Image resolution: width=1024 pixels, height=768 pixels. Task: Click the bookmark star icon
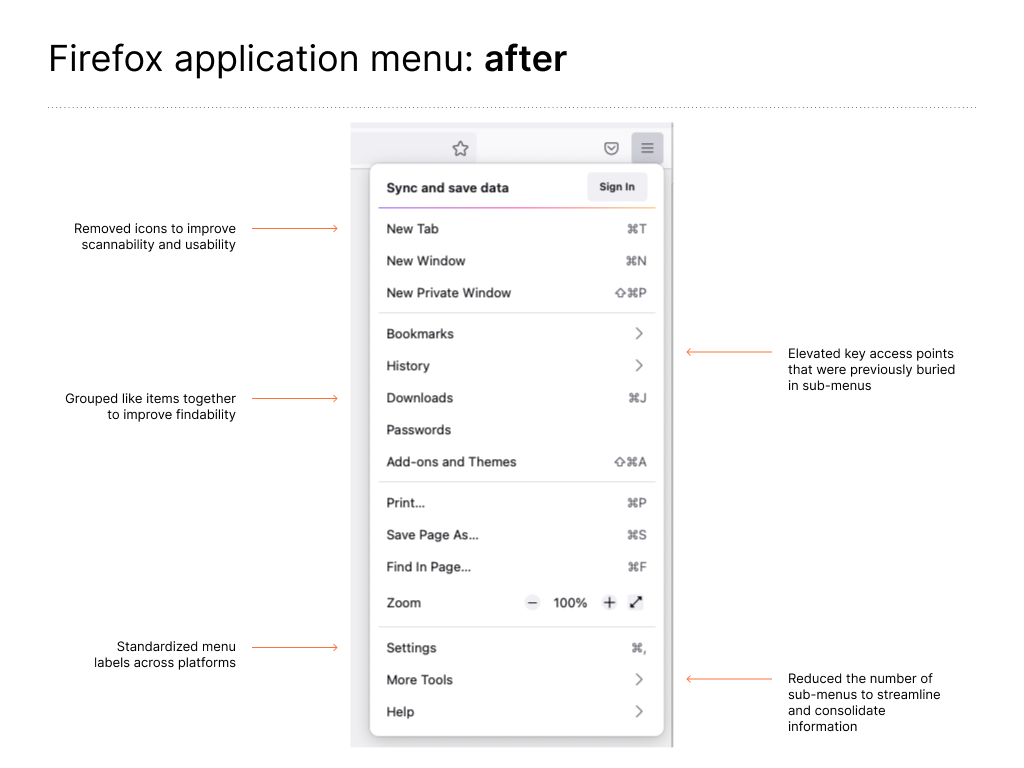point(460,149)
